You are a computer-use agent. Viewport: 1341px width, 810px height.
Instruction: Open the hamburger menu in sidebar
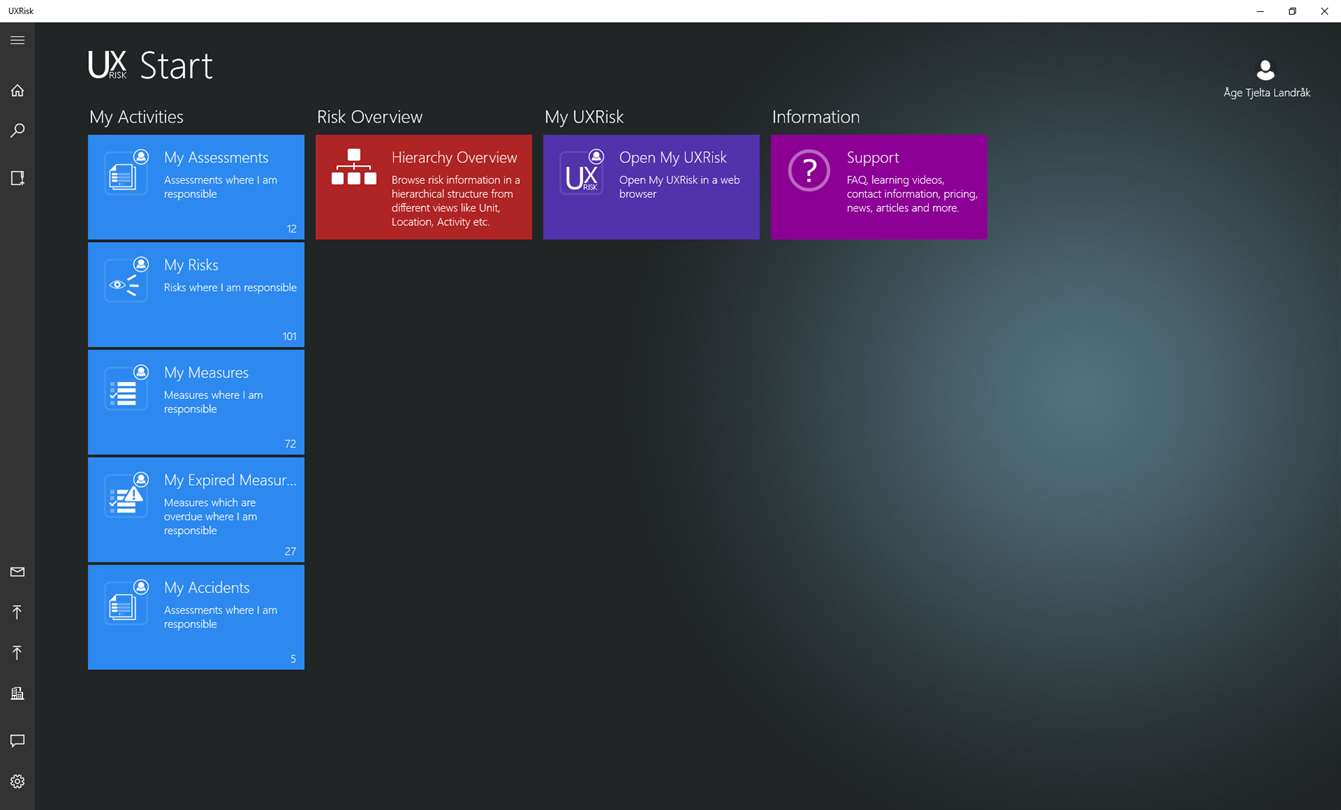(x=17, y=40)
